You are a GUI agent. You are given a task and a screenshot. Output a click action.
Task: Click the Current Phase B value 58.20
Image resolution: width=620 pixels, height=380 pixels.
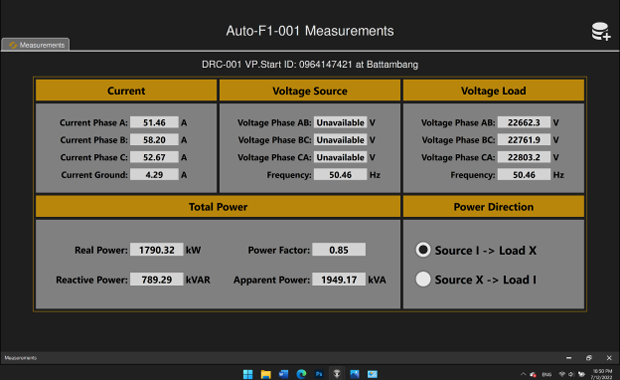pyautogui.click(x=154, y=140)
